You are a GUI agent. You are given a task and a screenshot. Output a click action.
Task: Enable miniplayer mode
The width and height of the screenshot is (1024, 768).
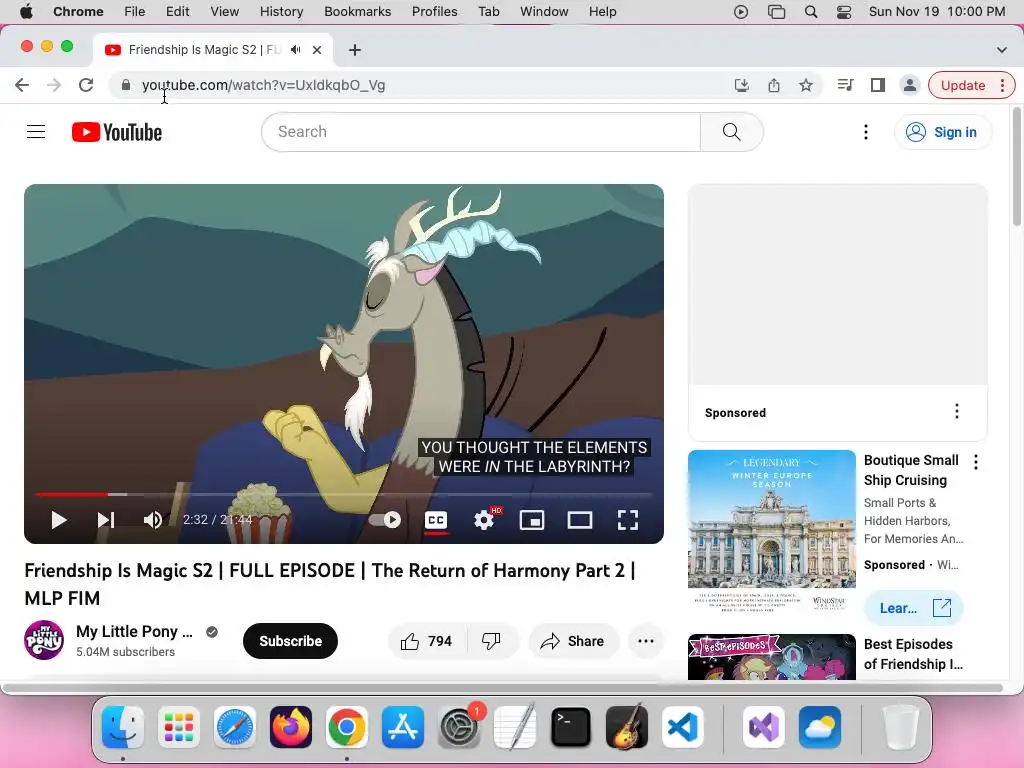click(532, 520)
